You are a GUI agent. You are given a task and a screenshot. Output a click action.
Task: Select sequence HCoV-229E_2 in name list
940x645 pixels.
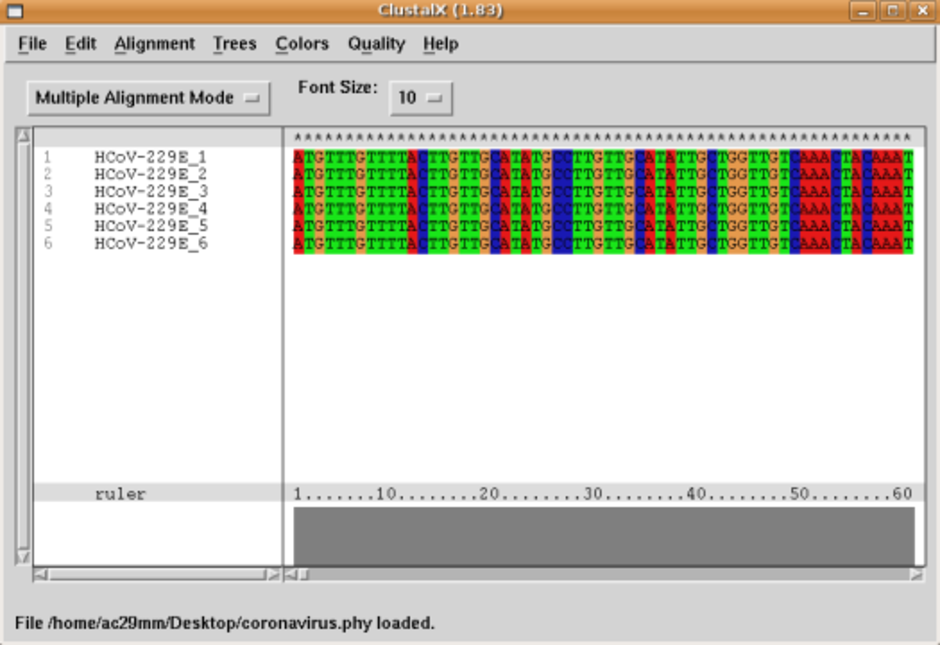pyautogui.click(x=151, y=174)
